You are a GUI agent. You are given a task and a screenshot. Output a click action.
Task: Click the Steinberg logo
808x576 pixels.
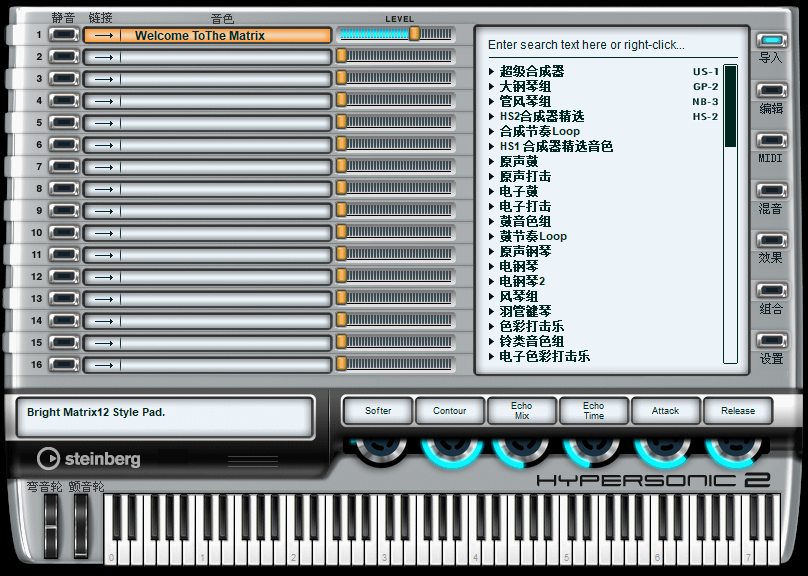[89, 458]
